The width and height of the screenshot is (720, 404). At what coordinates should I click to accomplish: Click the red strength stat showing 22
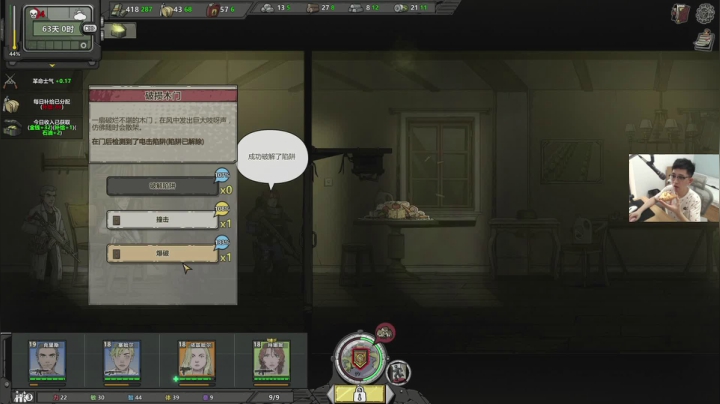click(60, 398)
